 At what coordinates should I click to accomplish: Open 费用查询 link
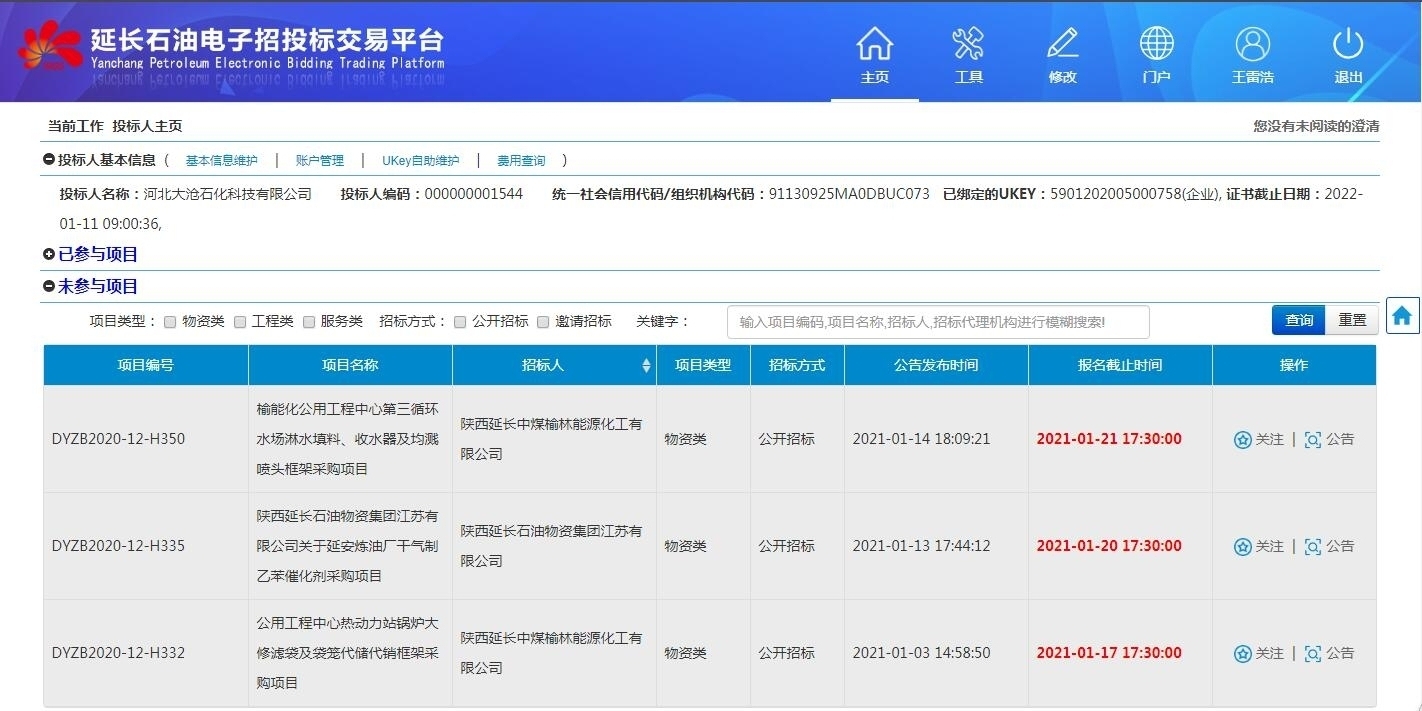click(521, 161)
